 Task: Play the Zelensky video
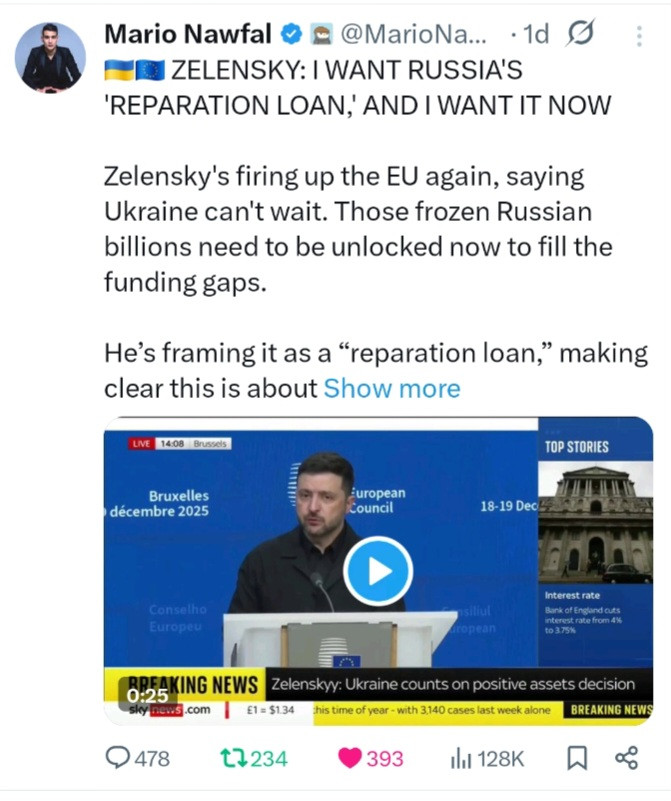click(378, 571)
